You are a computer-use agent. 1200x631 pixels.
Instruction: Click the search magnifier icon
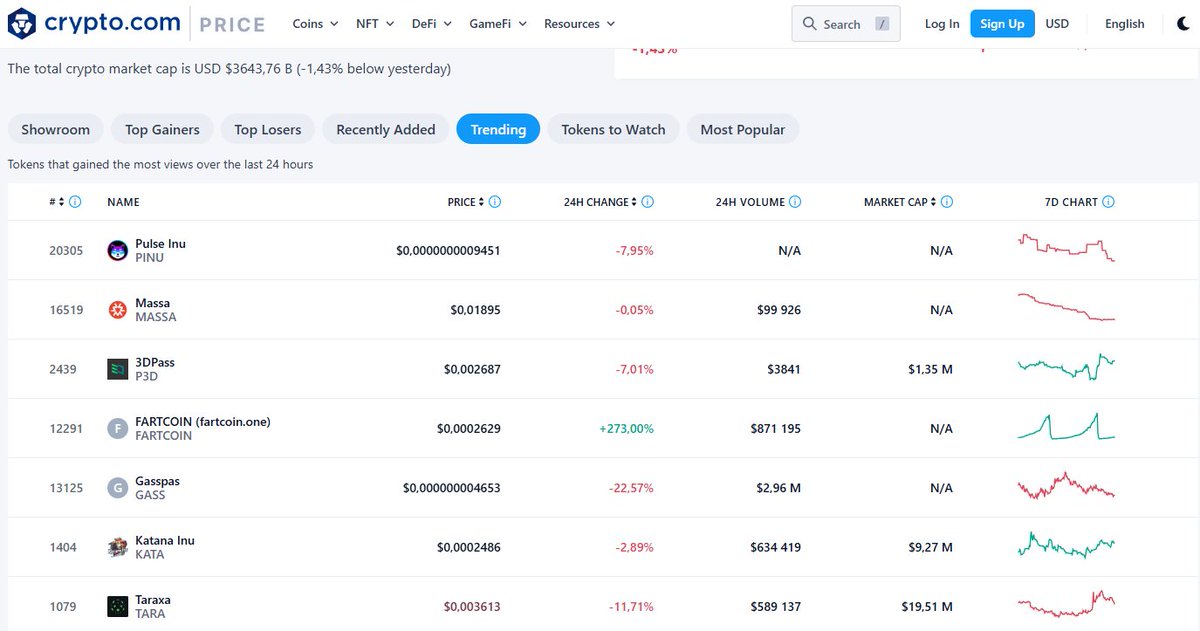810,24
